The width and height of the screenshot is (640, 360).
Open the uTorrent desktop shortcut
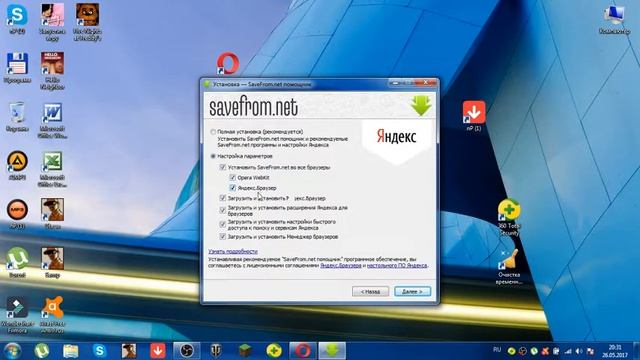click(17, 262)
